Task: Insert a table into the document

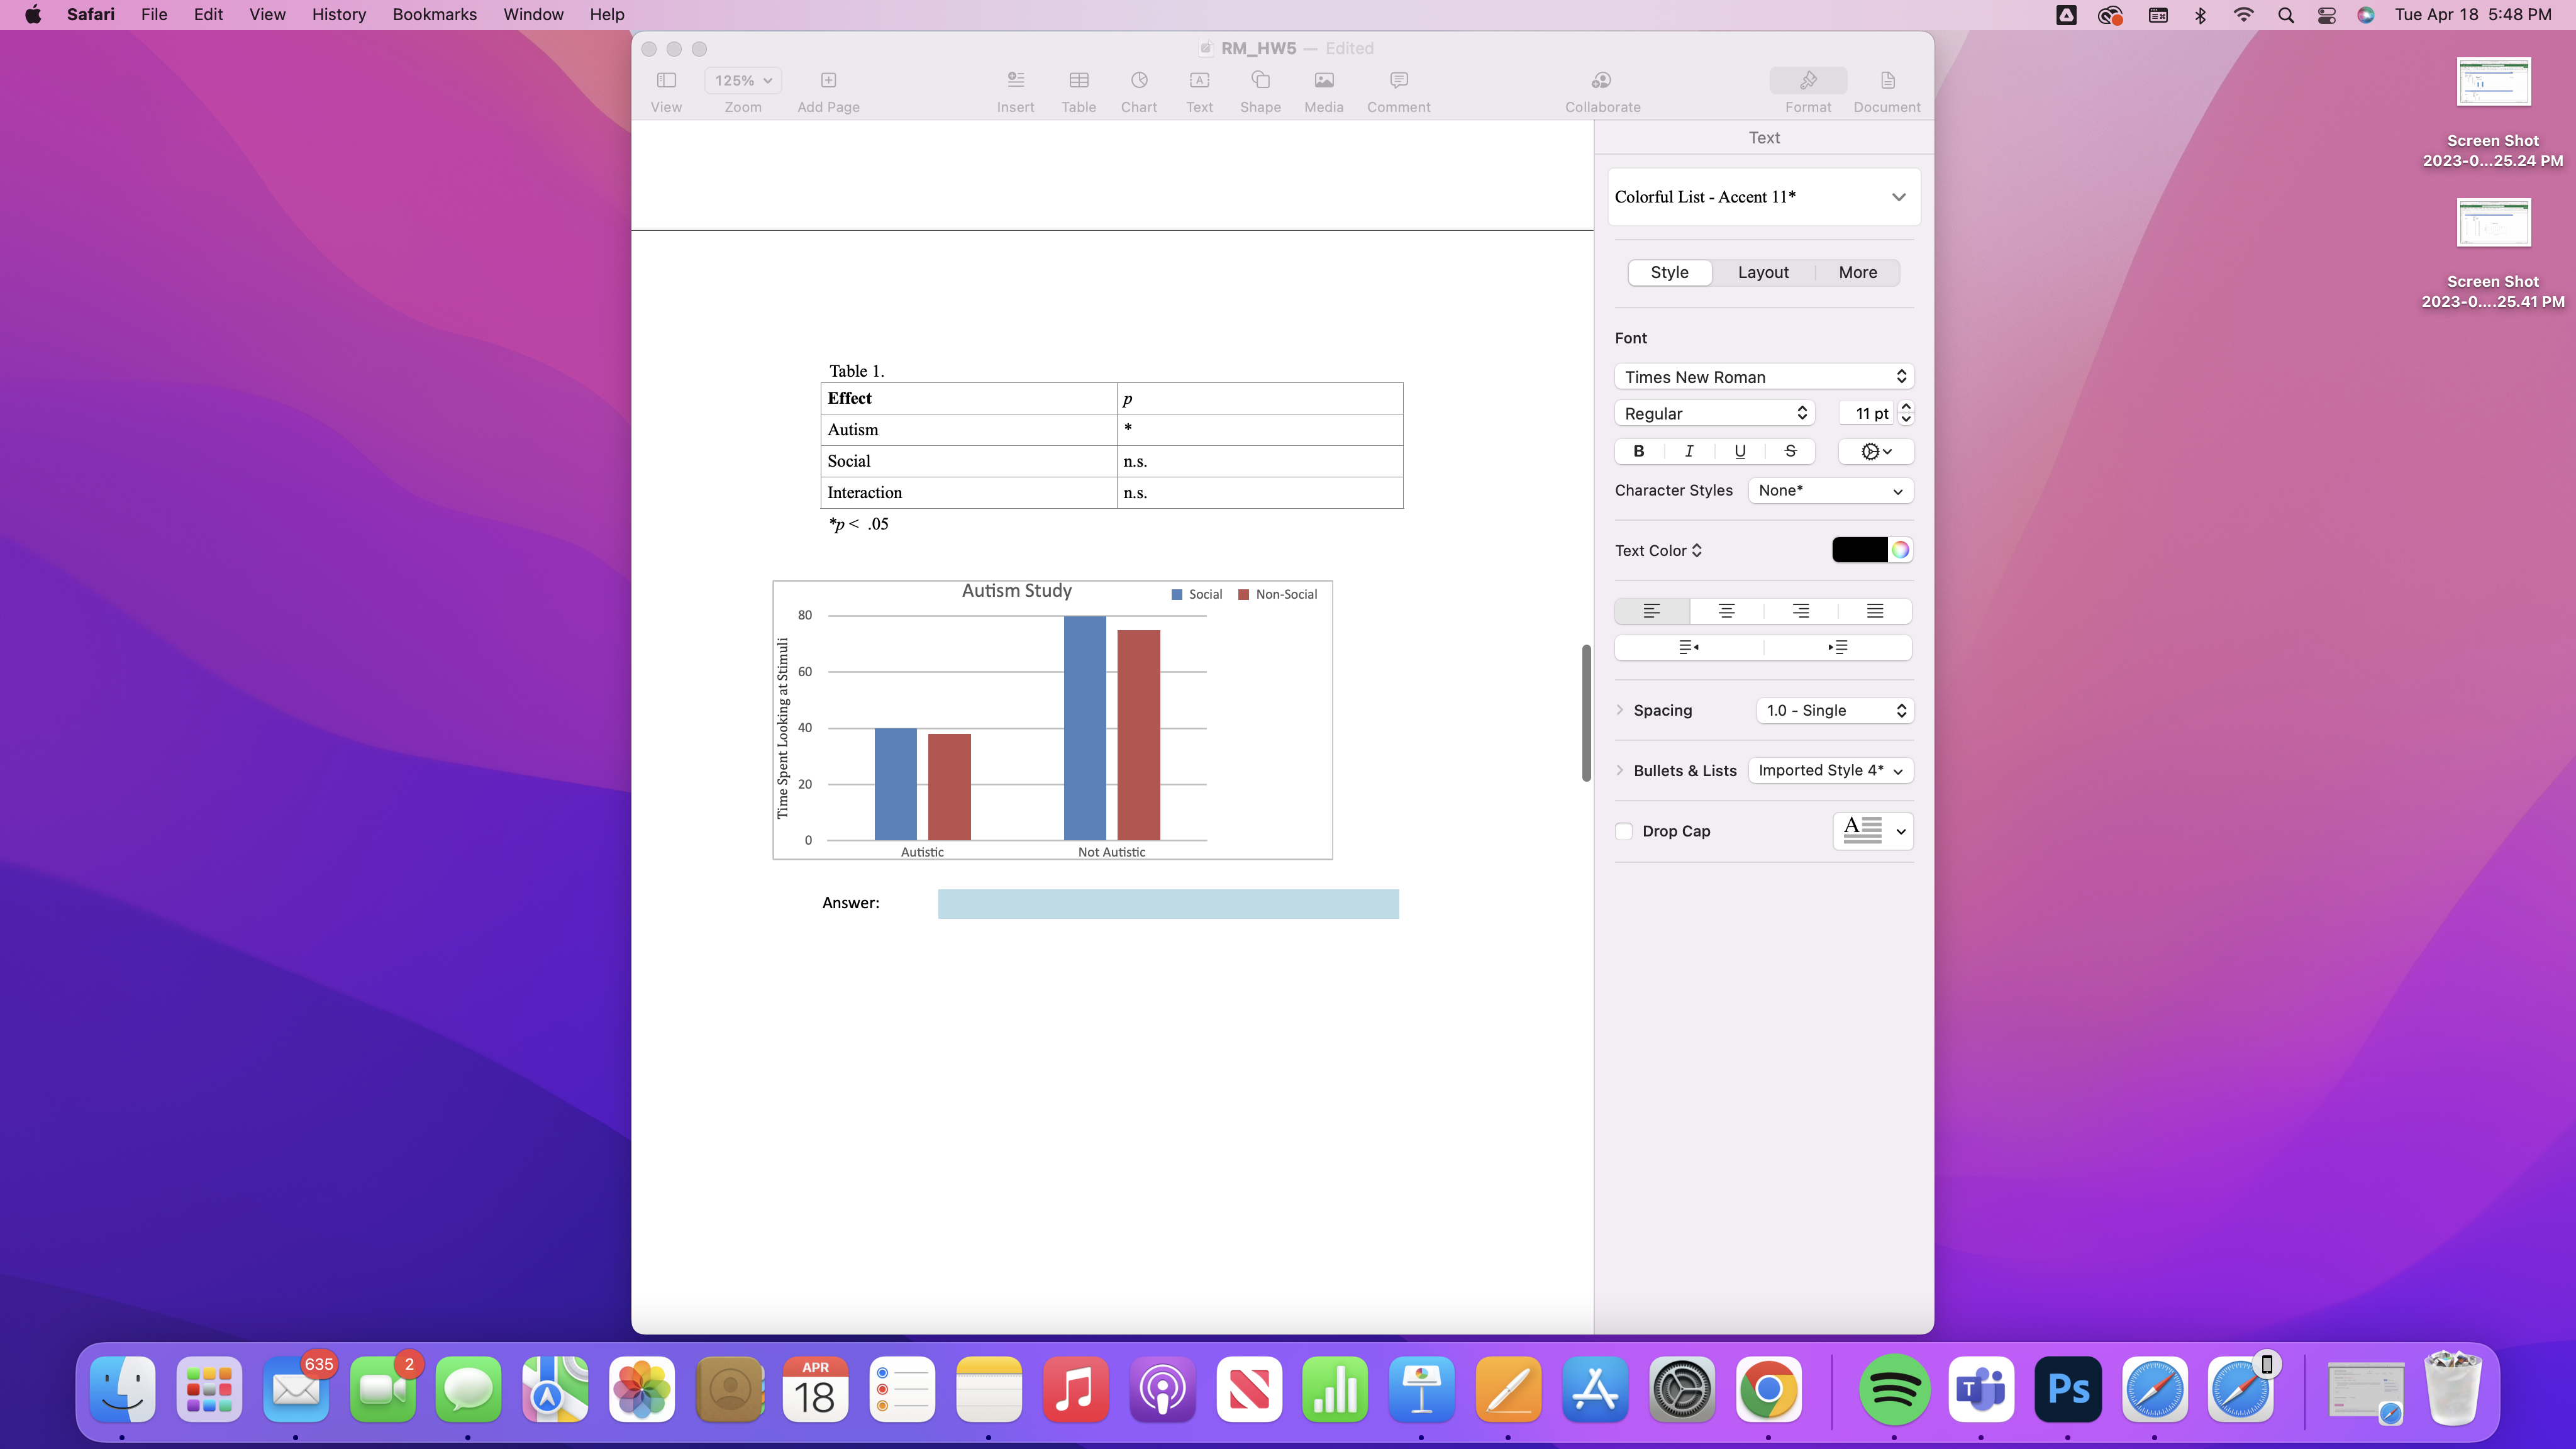Action: pos(1078,90)
